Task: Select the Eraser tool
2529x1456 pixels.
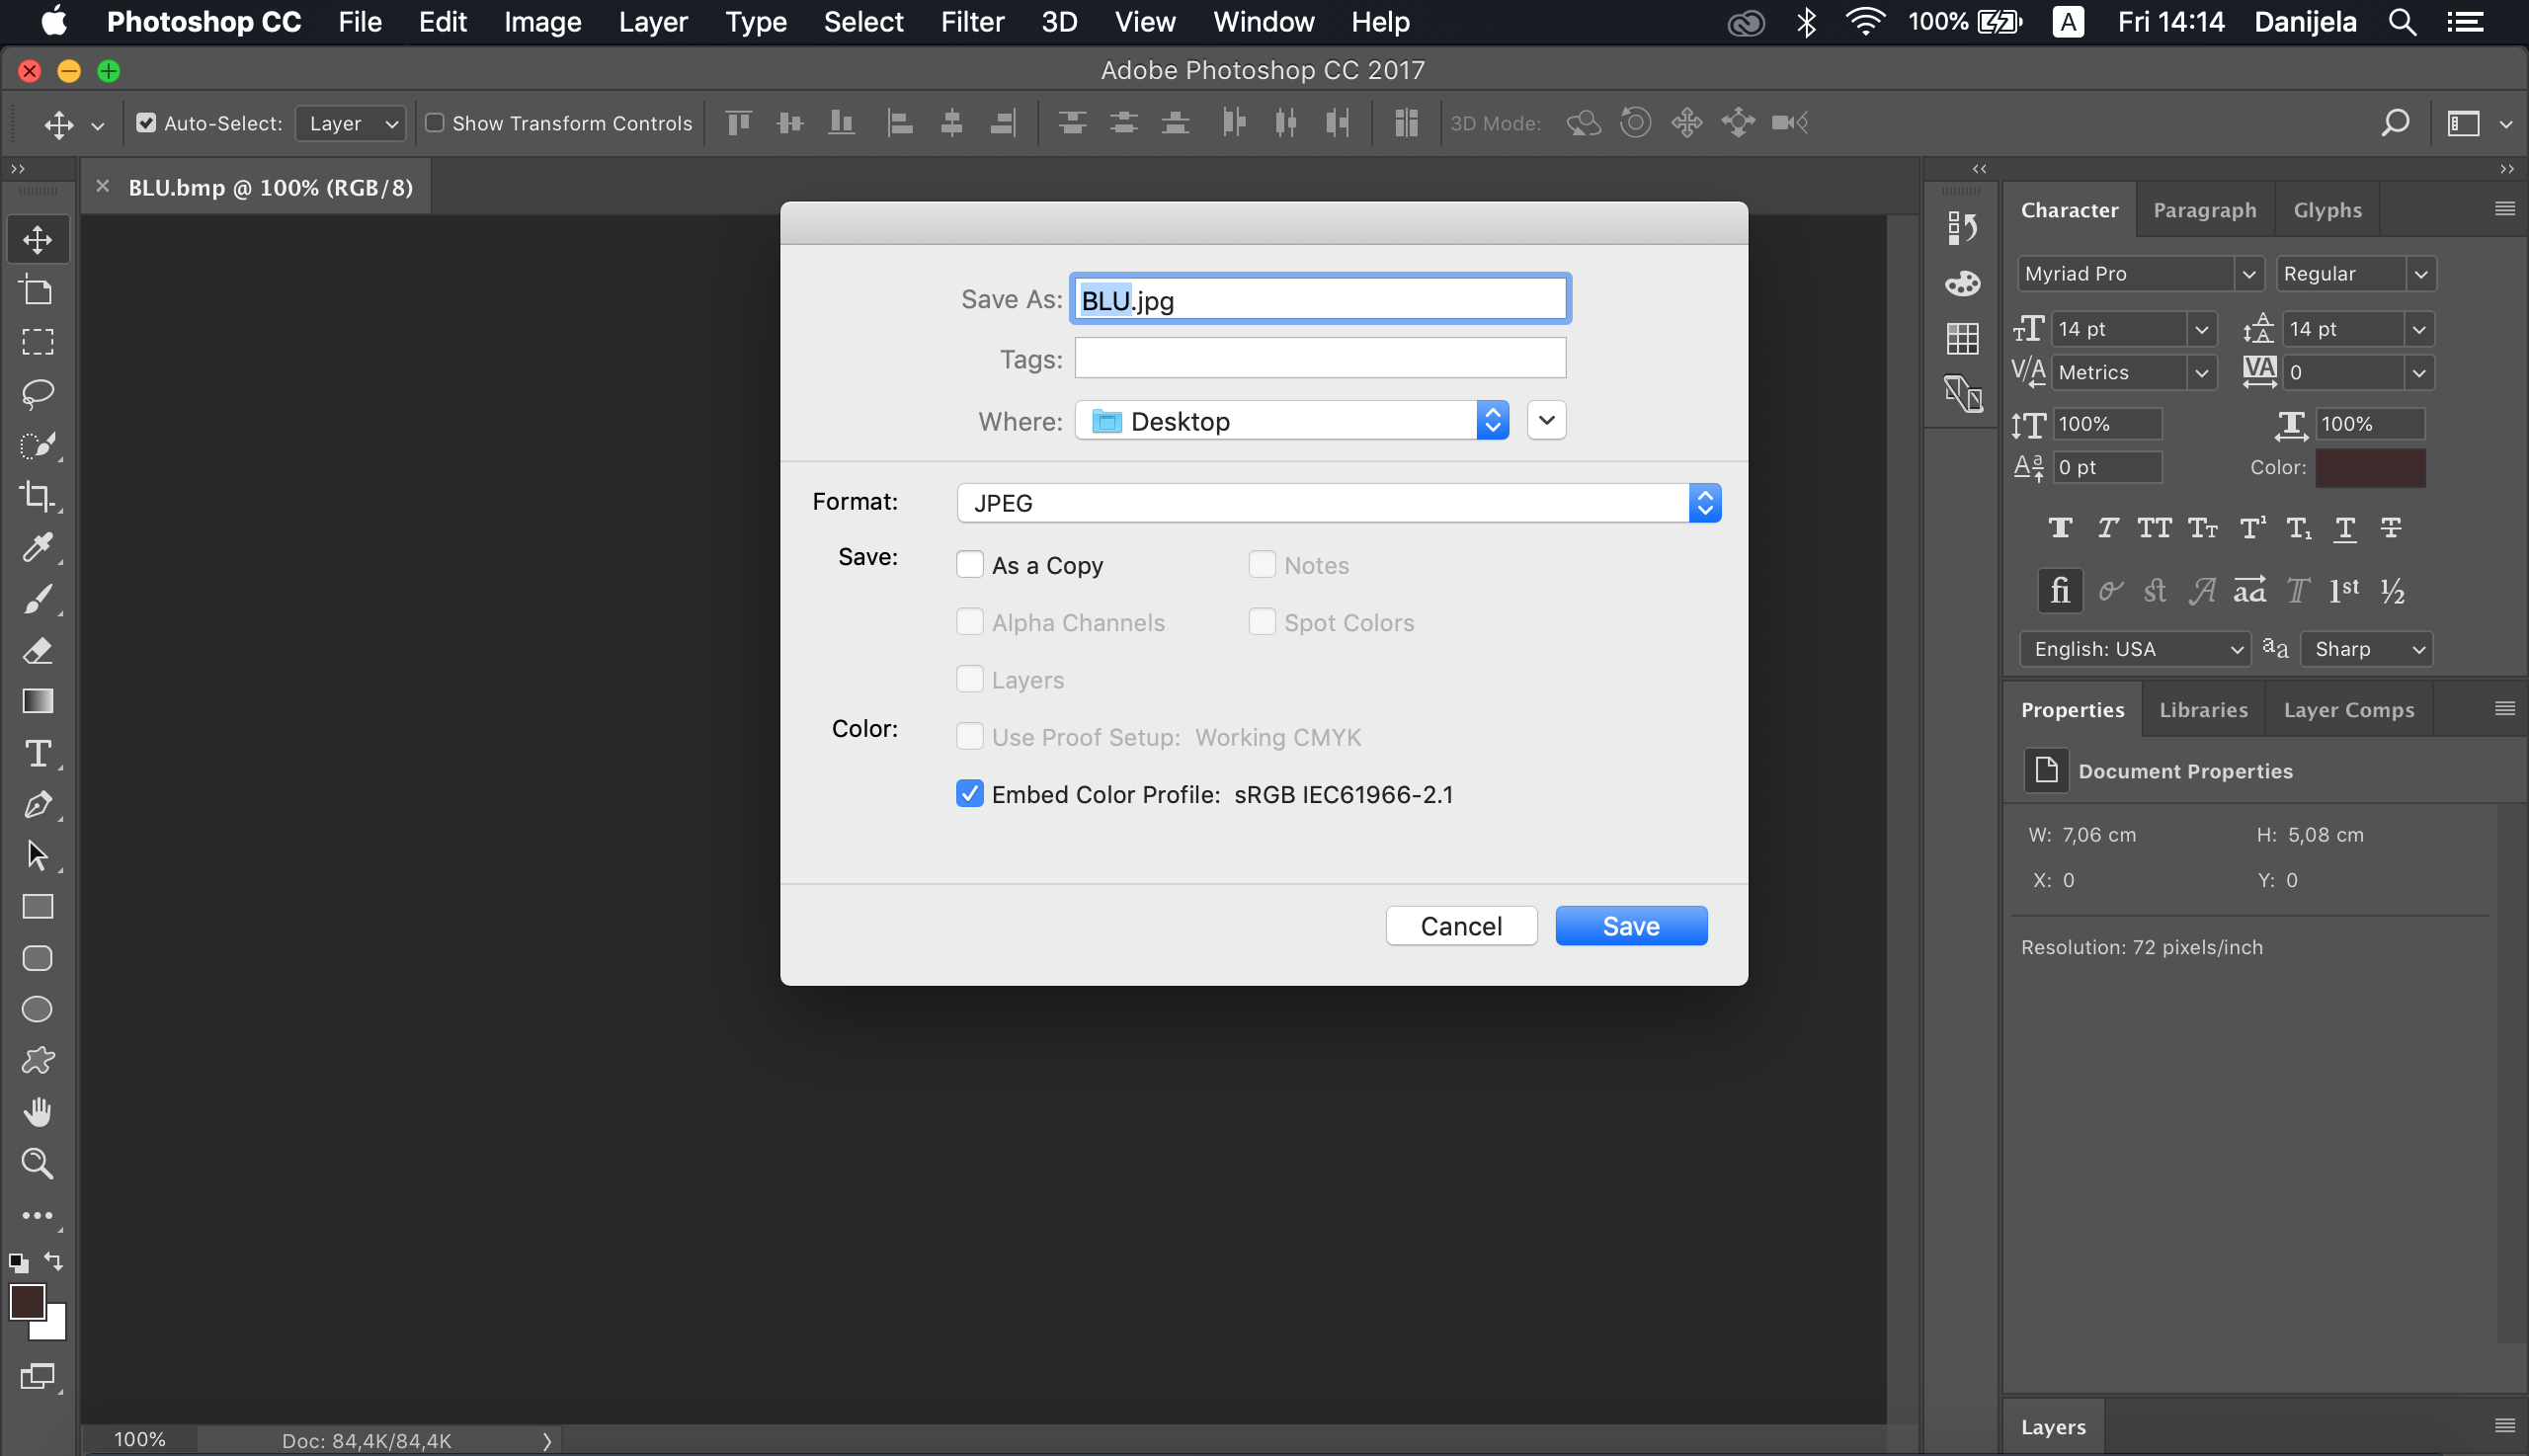Action: (x=38, y=651)
